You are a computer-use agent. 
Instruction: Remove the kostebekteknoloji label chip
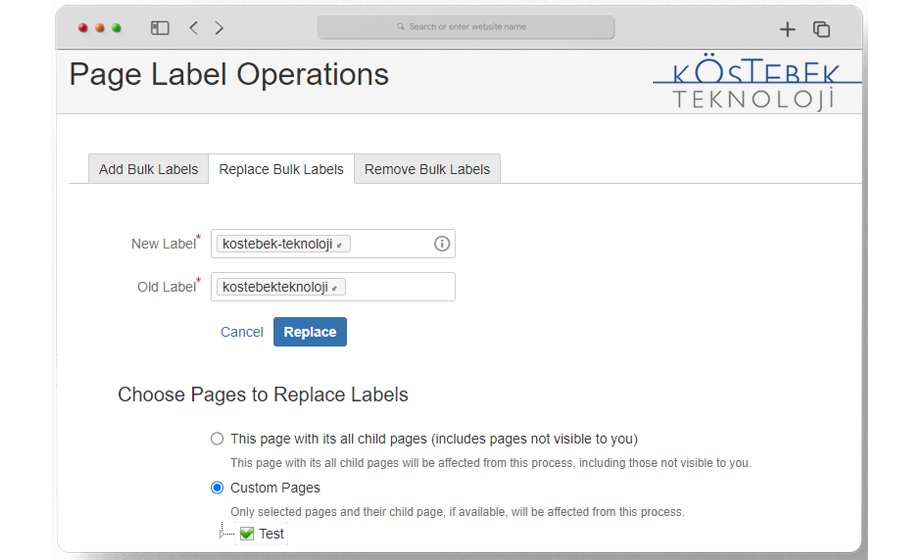334,288
